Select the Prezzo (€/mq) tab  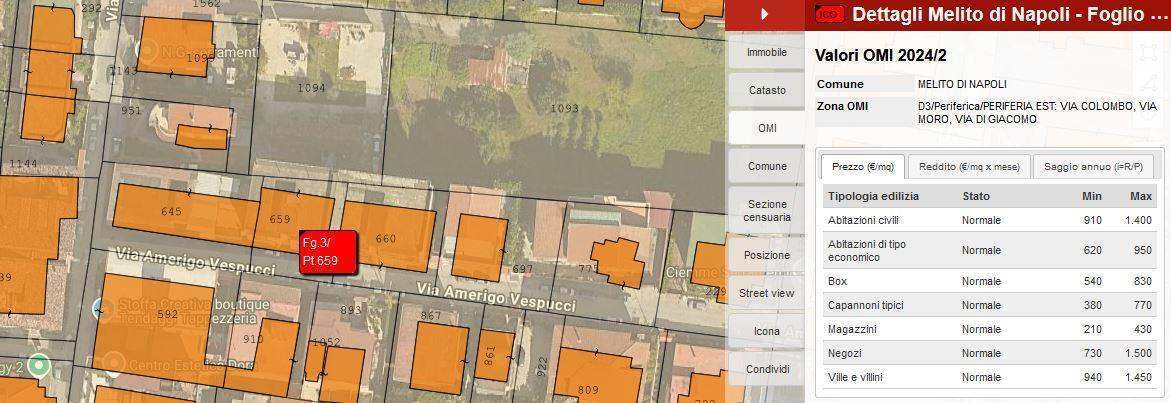point(862,167)
